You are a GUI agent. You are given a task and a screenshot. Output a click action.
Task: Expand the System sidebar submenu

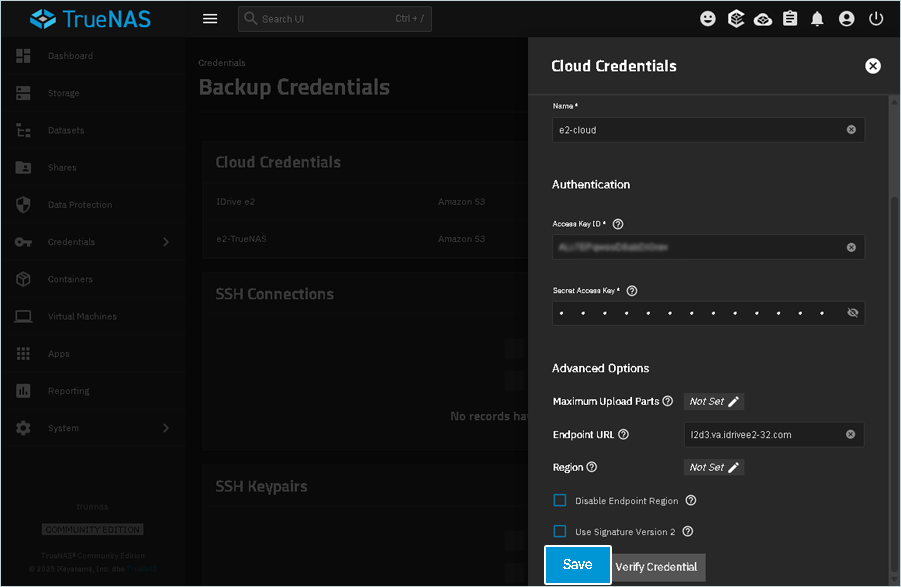(x=166, y=428)
